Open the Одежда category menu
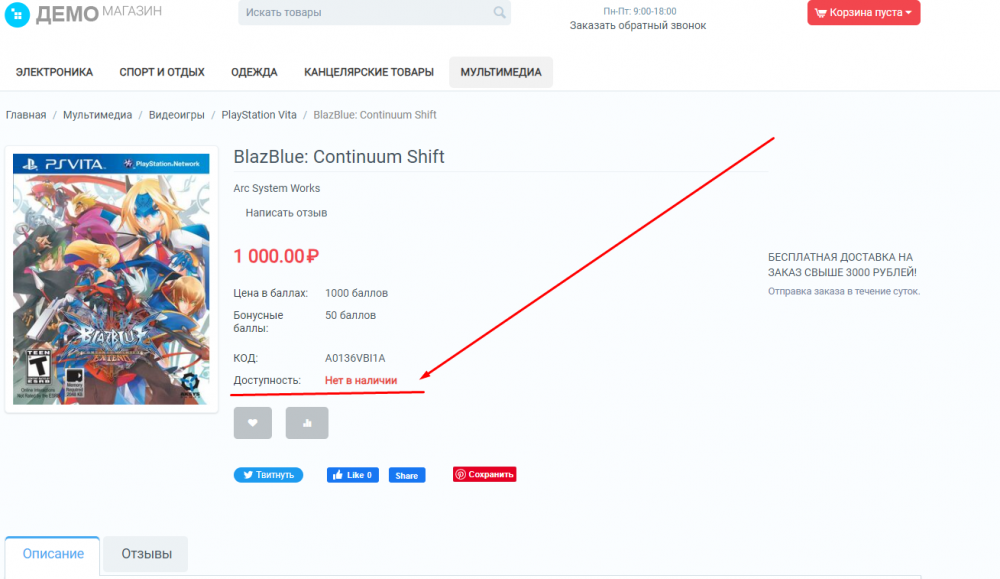 (x=254, y=72)
